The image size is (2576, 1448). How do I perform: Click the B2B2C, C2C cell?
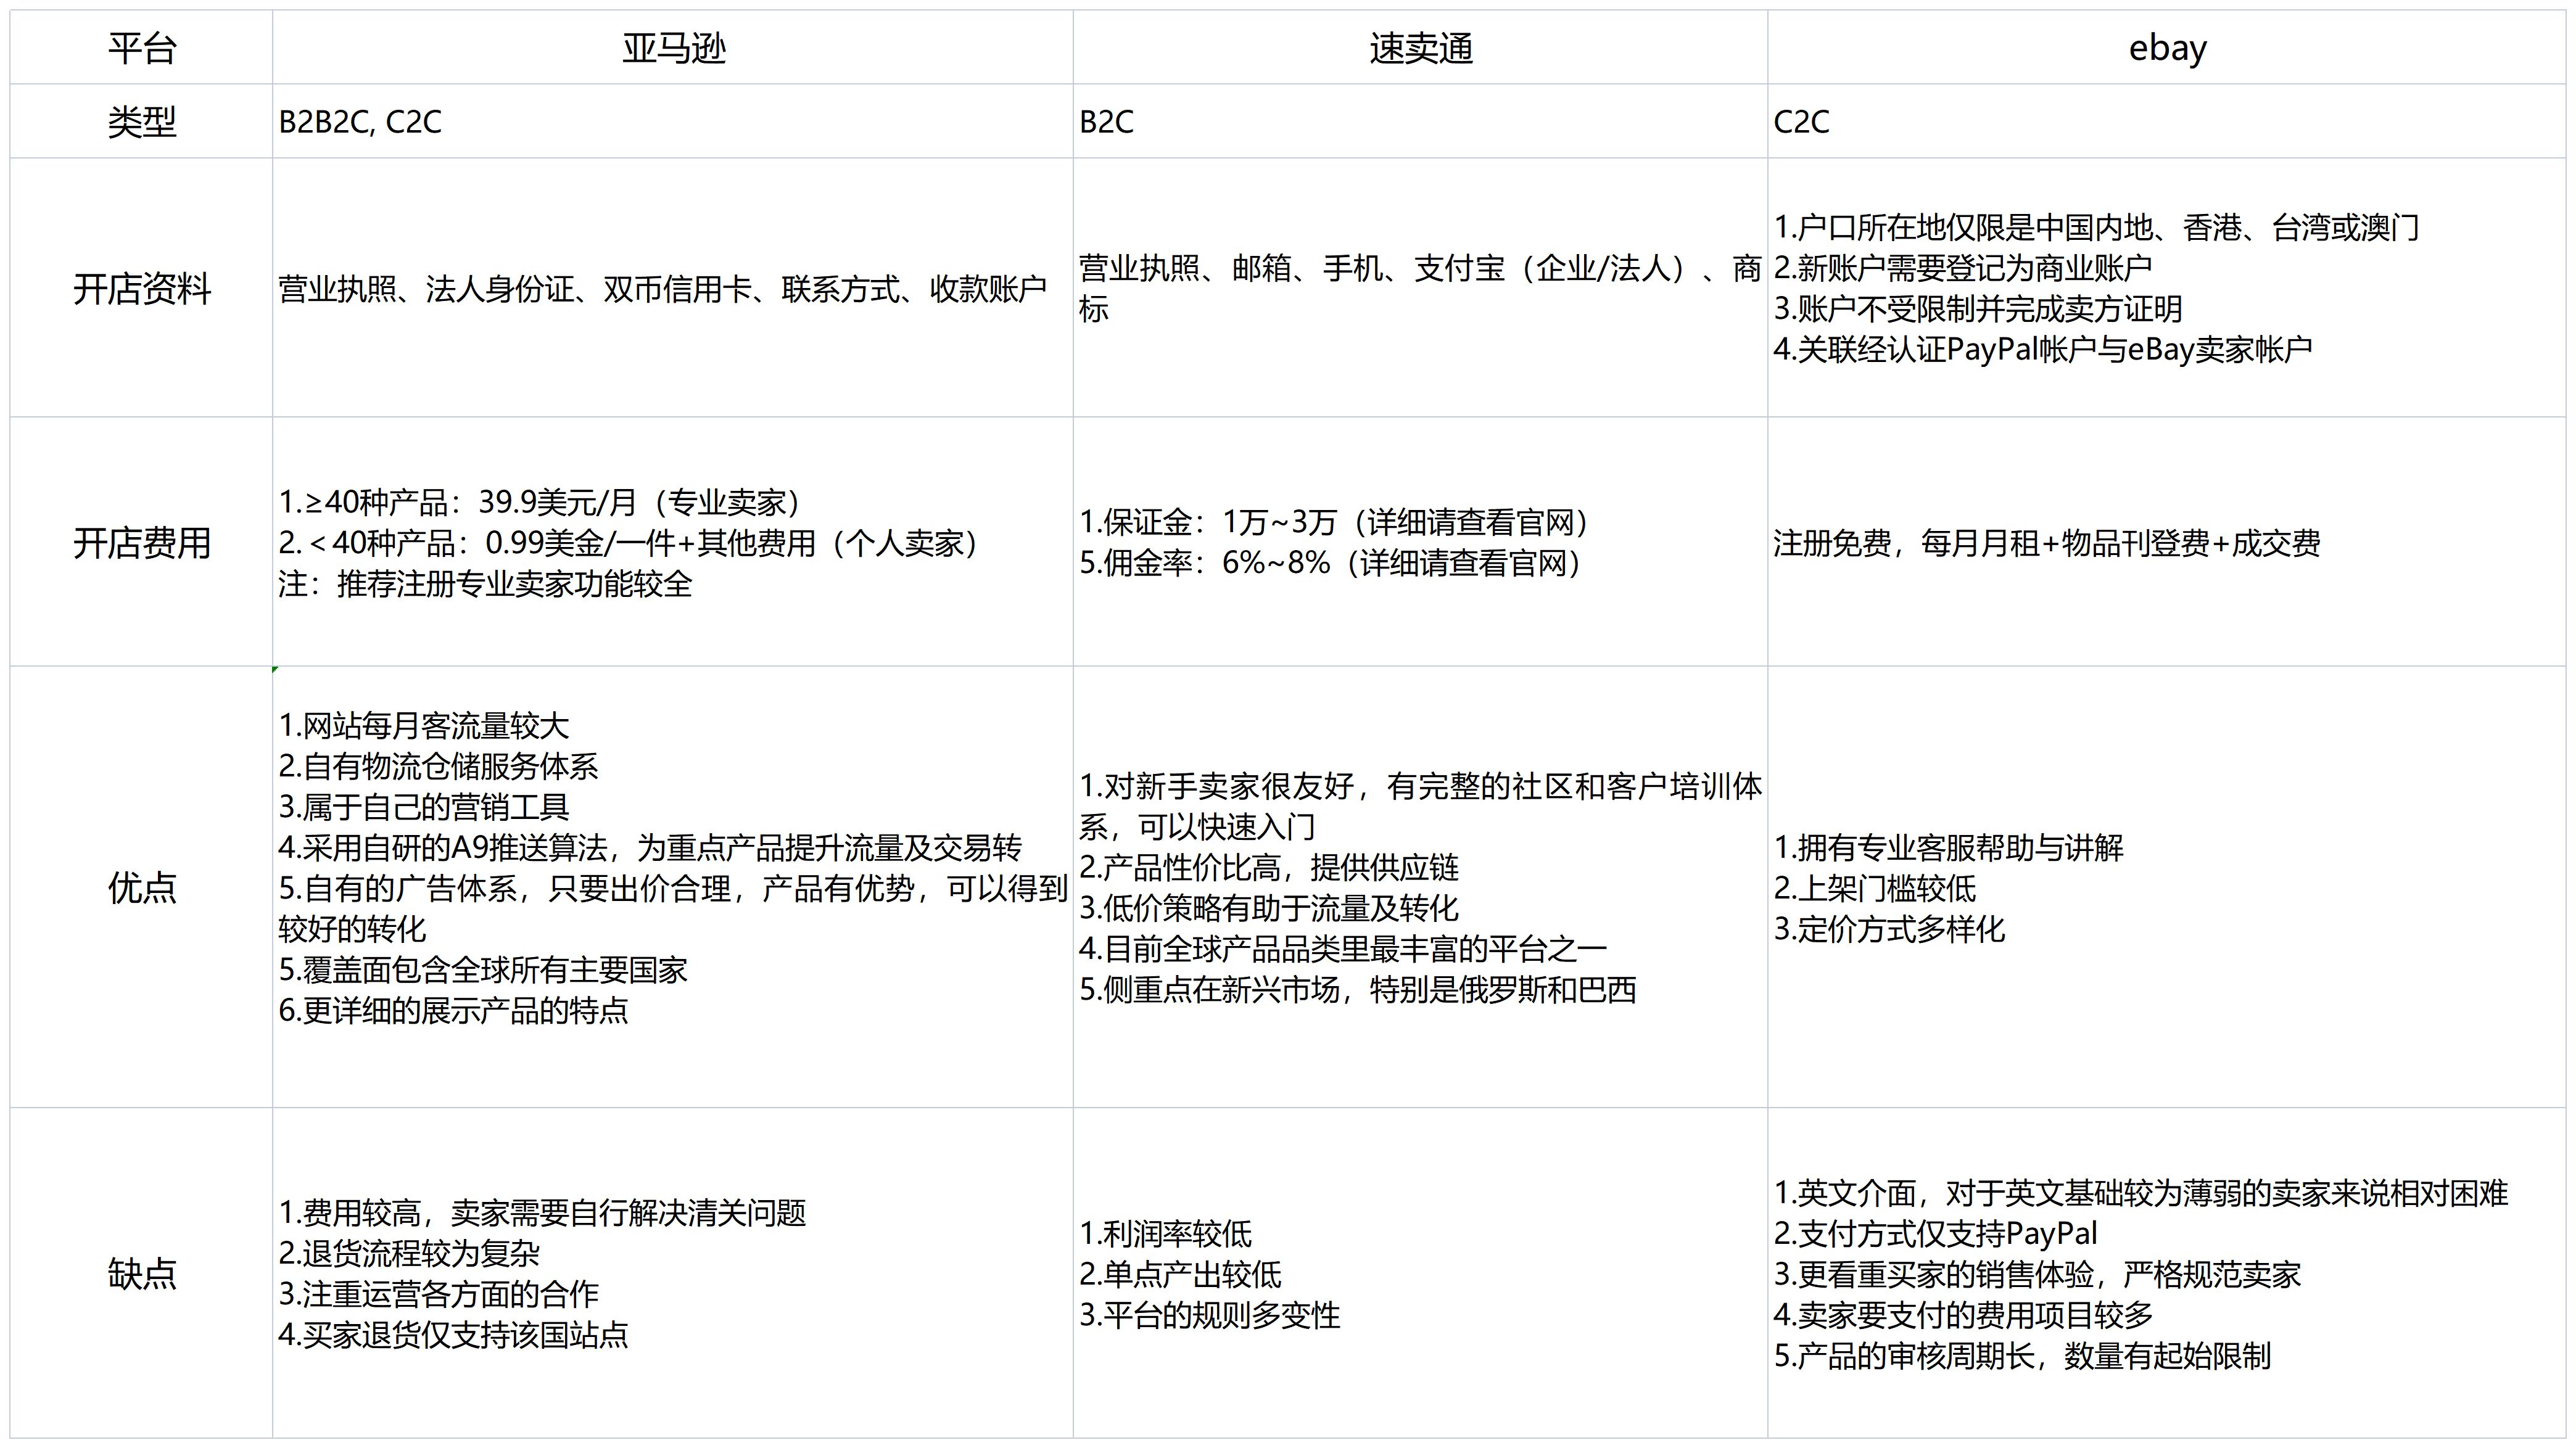672,121
